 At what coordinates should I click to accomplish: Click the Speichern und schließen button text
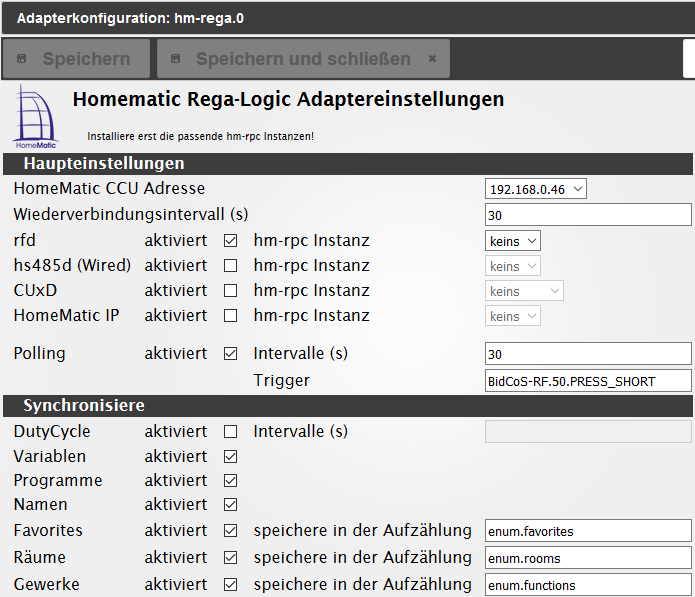click(x=303, y=59)
